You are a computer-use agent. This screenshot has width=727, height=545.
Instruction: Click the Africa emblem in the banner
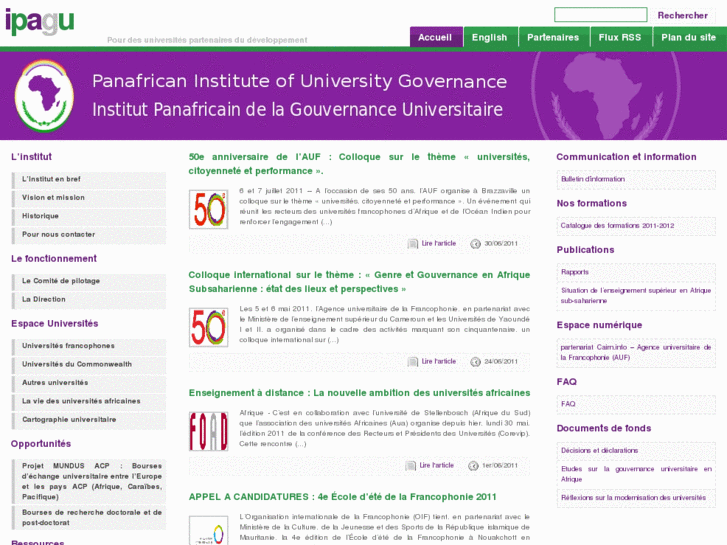pos(45,96)
